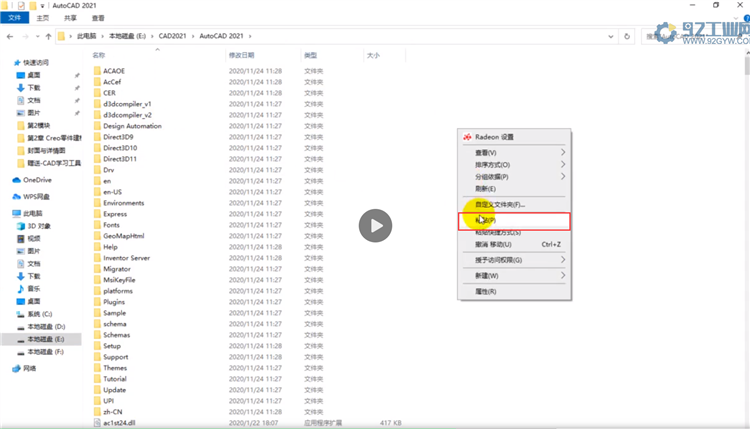The width and height of the screenshot is (750, 429).
Task: Click breadcrumb chevron after 此电脑
Action: [x=102, y=36]
